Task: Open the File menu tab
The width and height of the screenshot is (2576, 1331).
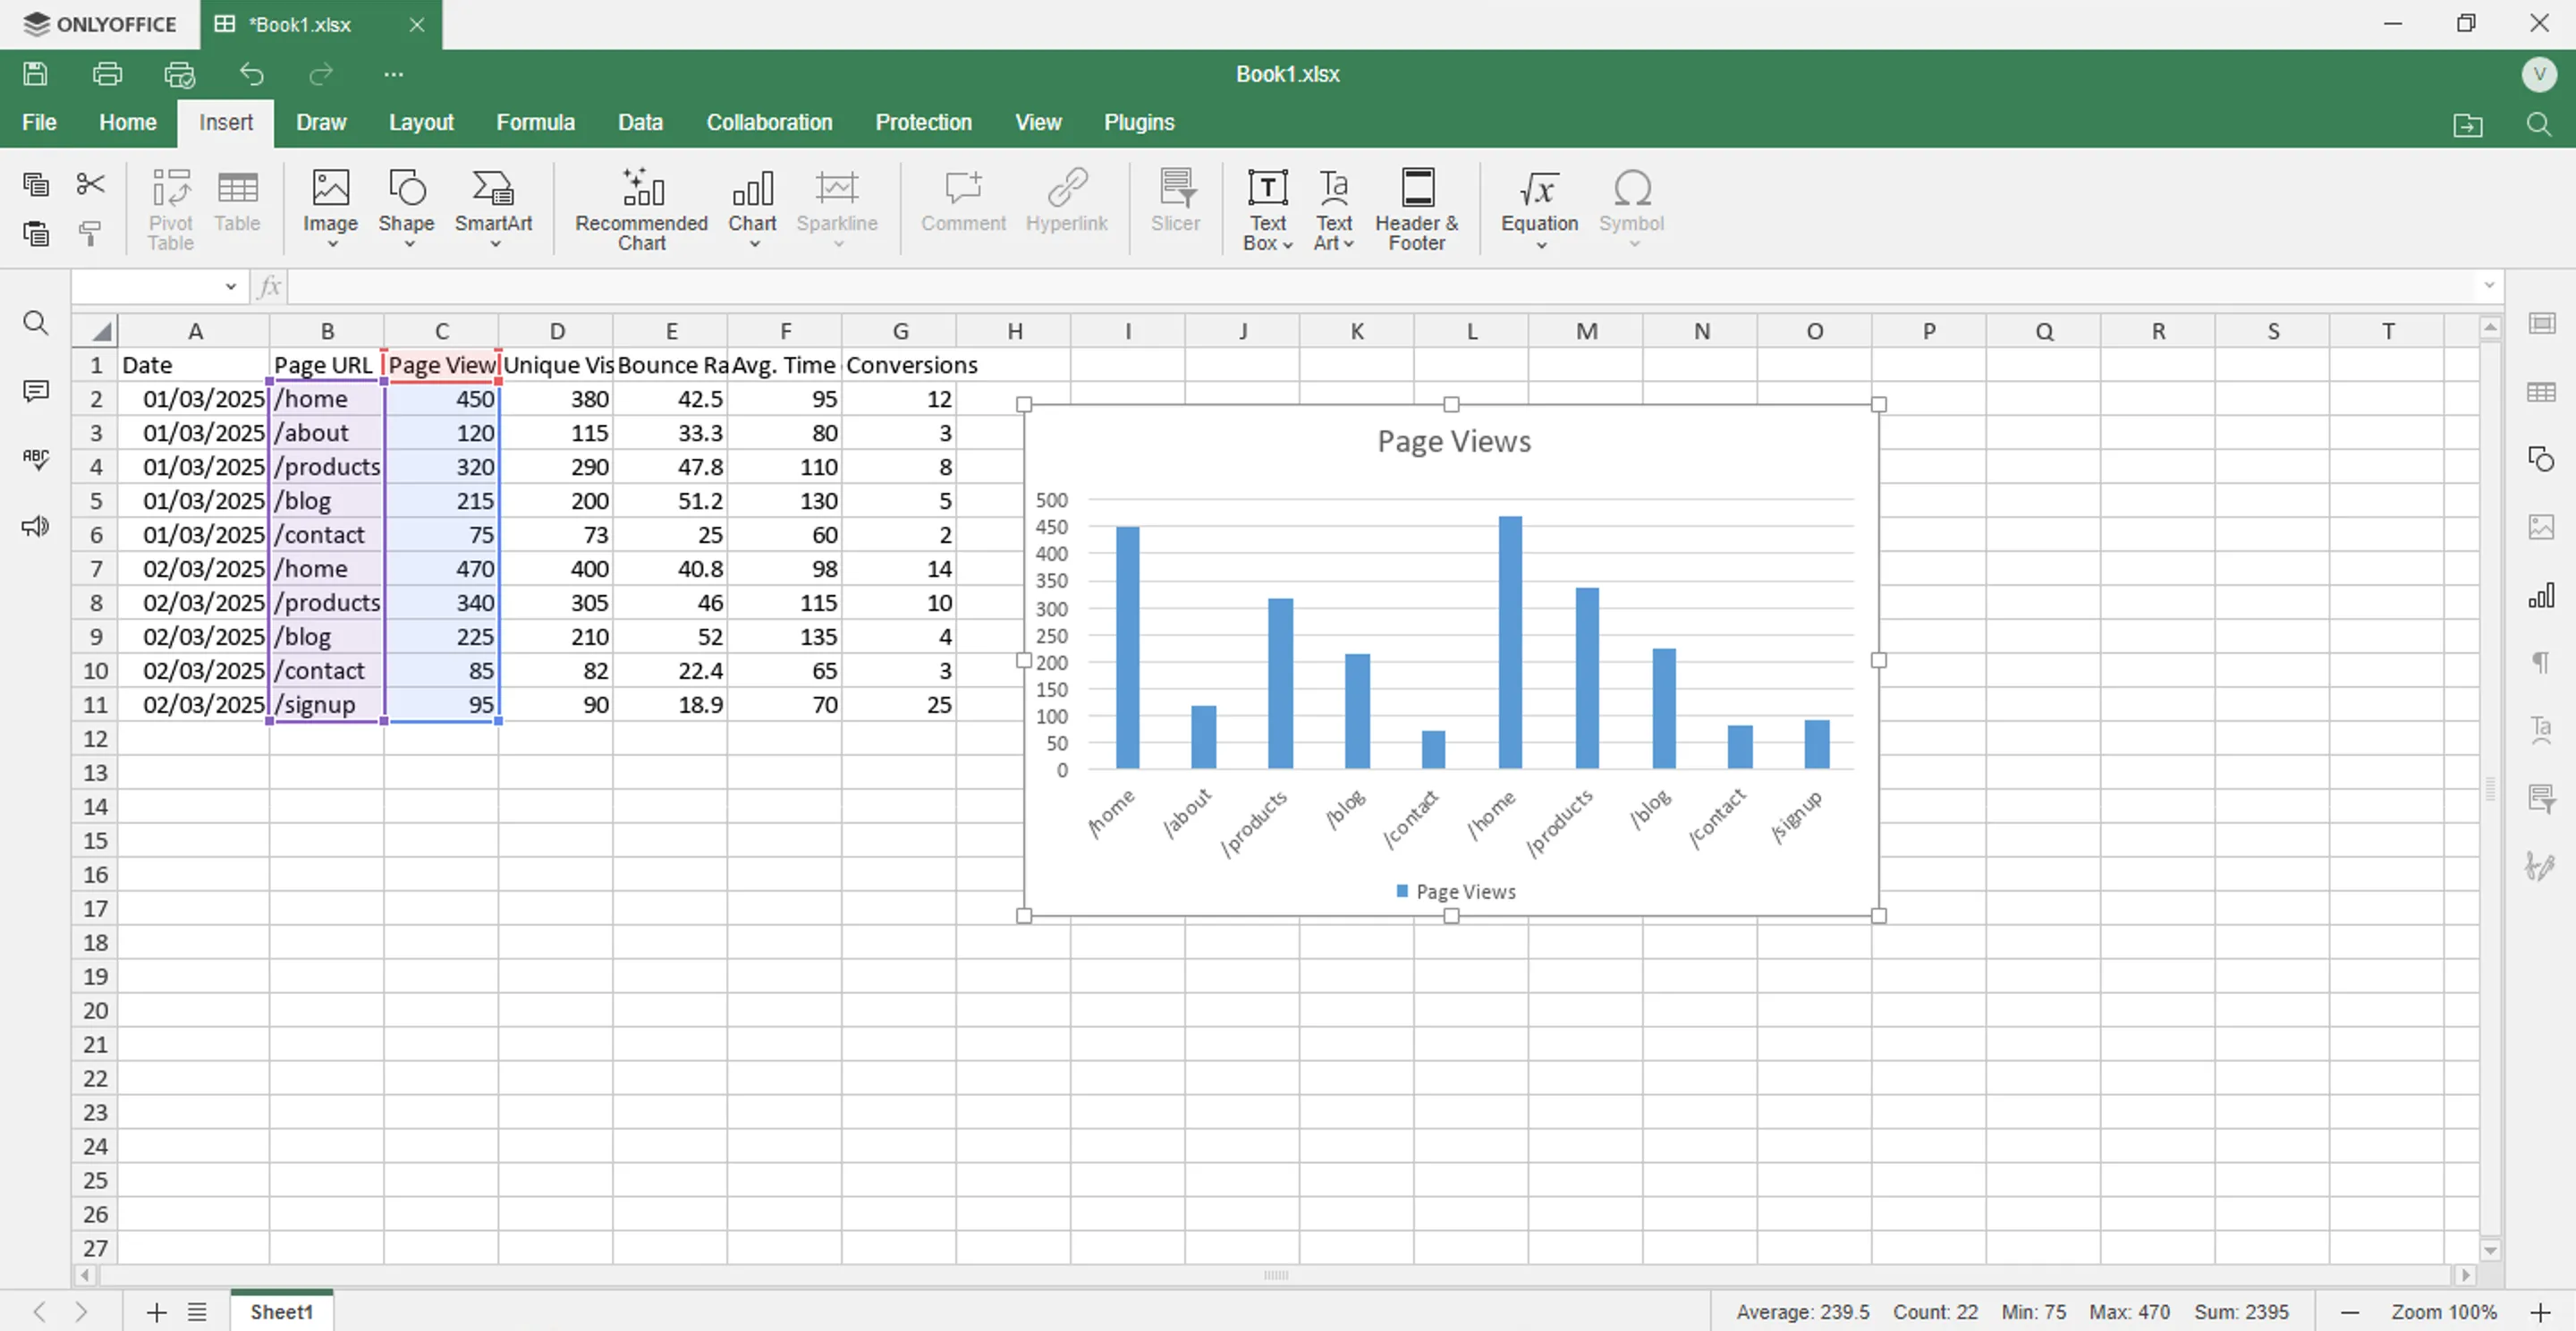Action: [39, 122]
